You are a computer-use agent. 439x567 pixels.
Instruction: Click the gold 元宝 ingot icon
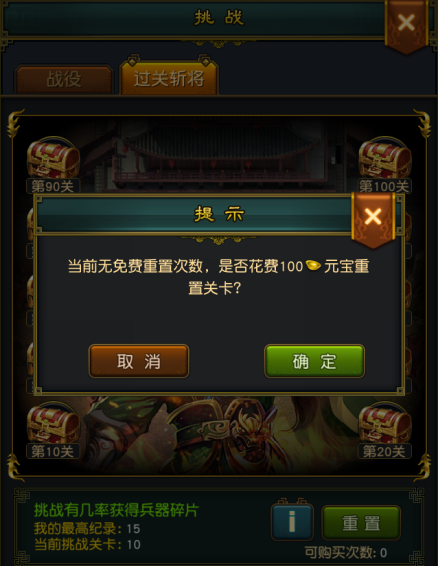pos(313,266)
